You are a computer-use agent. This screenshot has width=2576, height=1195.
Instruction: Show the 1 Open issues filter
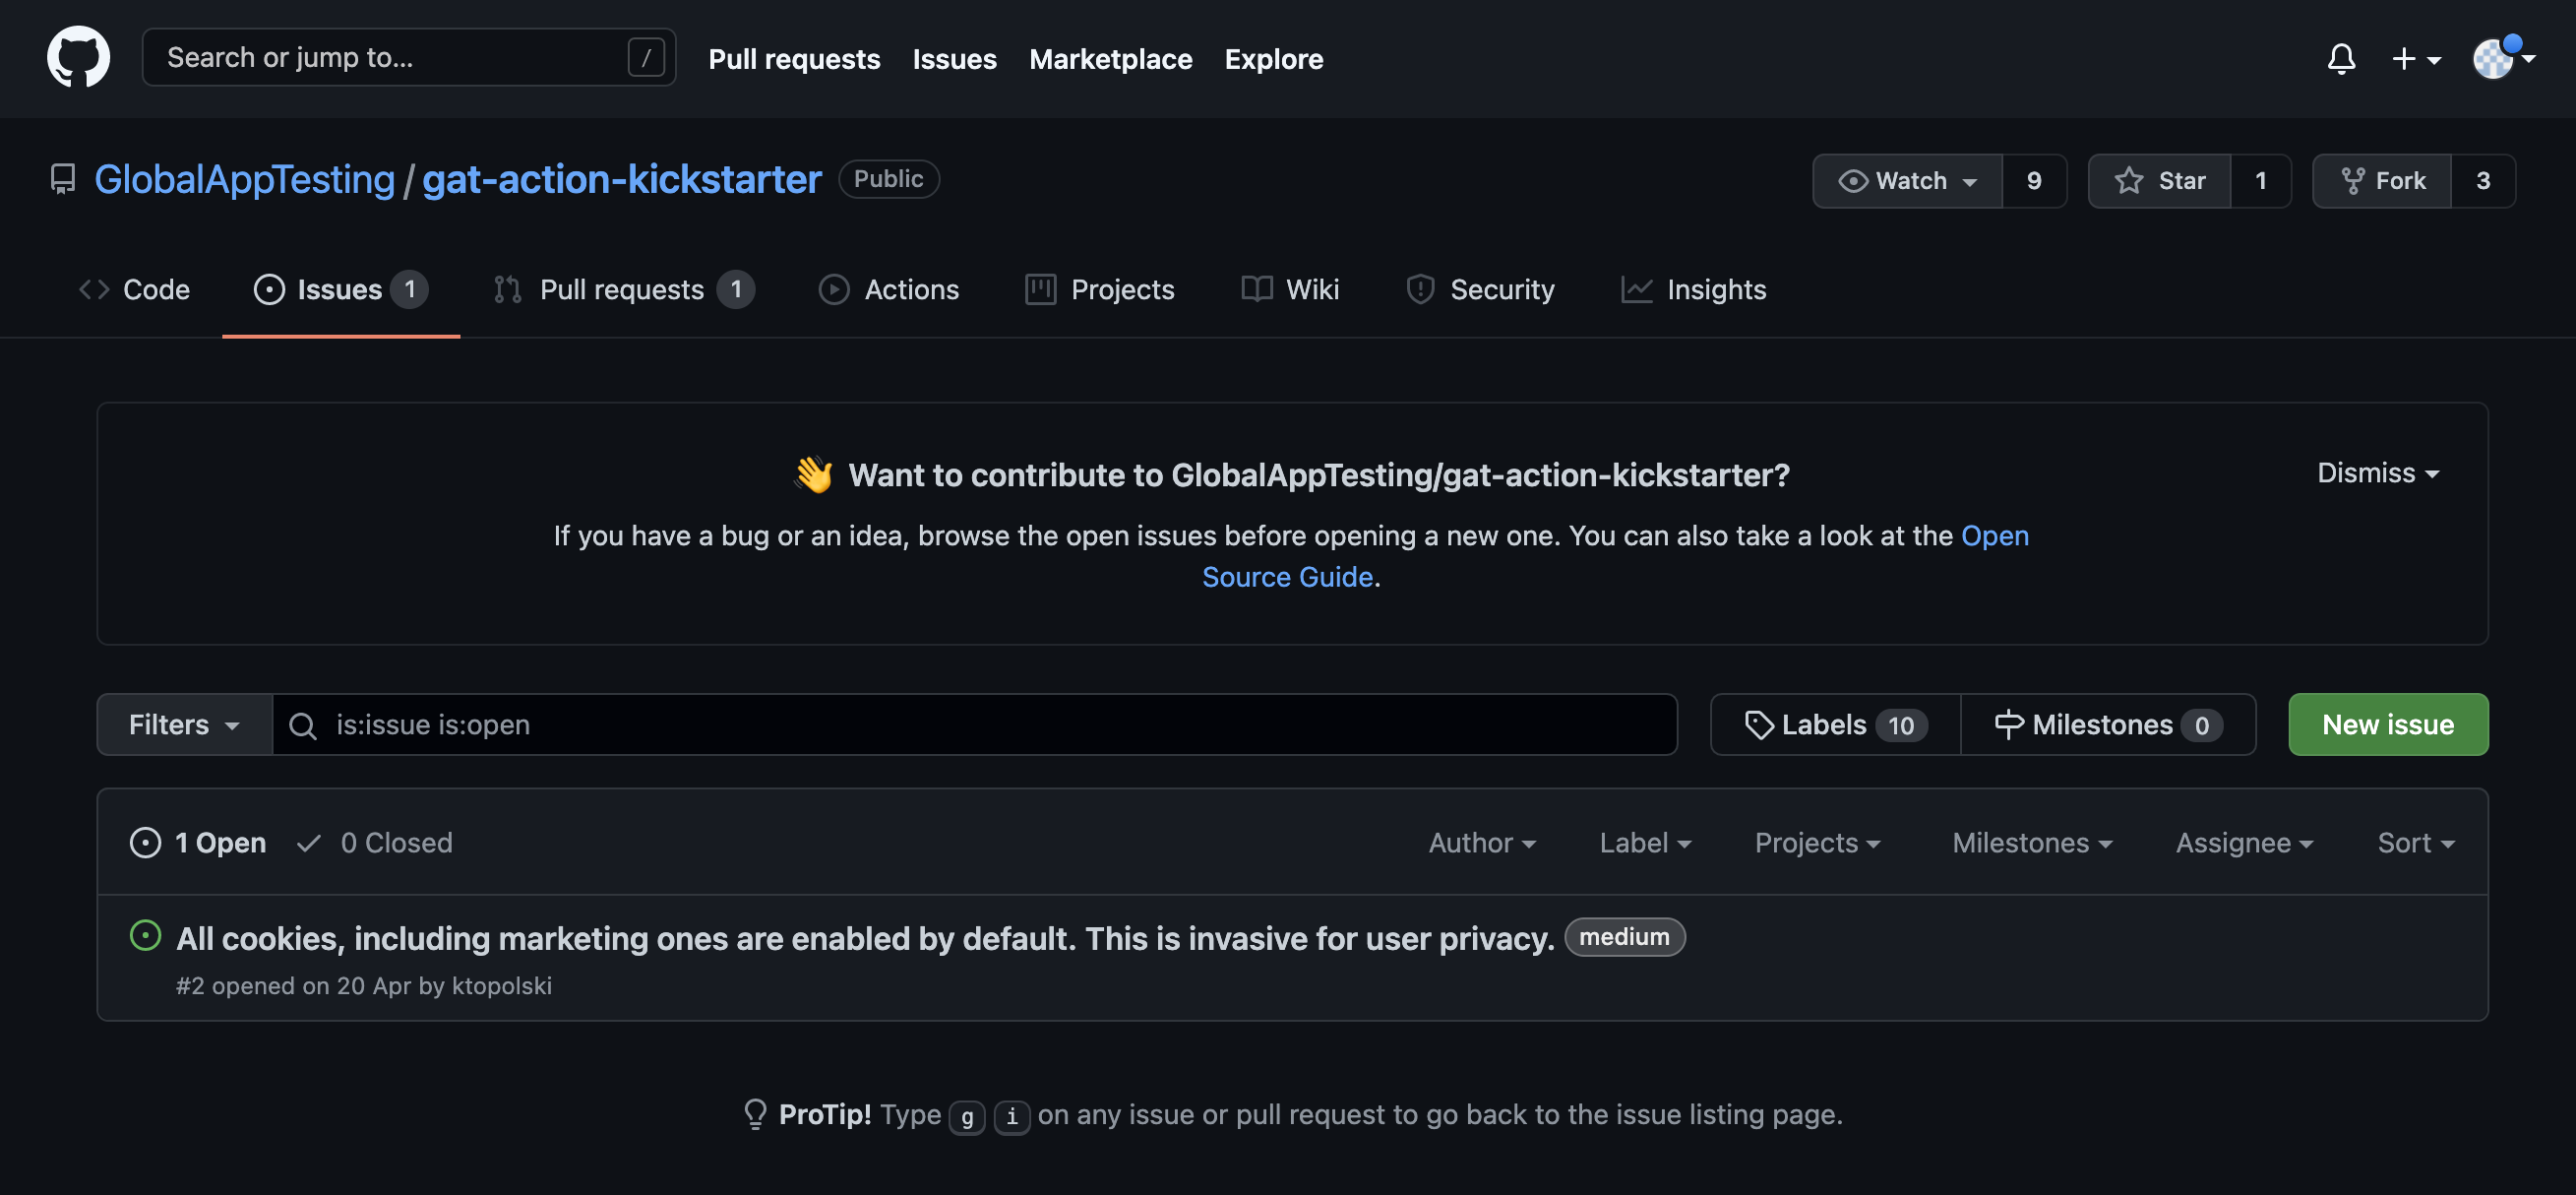pos(198,842)
